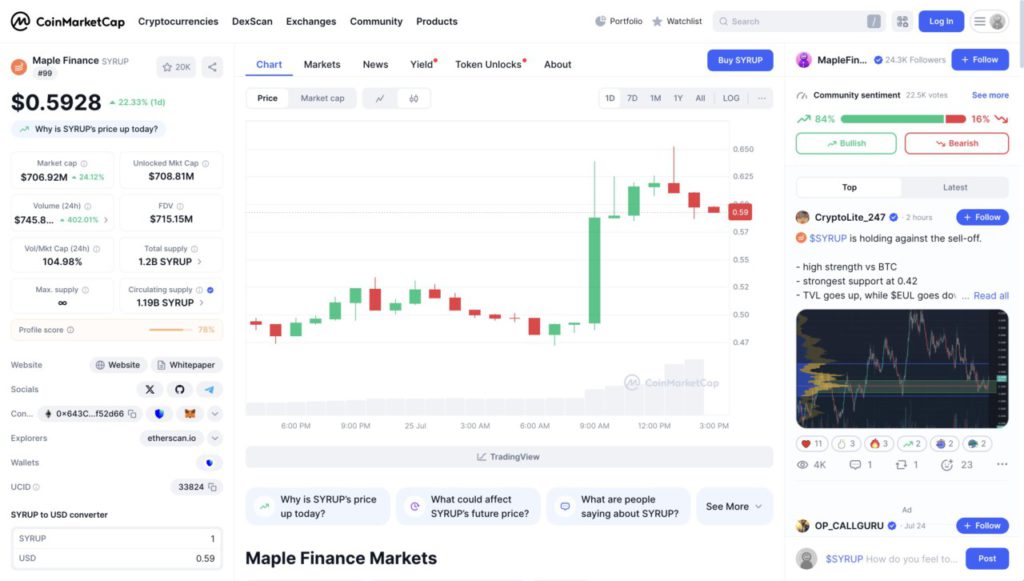
Task: Add SYRUP to watchlist with star button
Action: click(177, 67)
